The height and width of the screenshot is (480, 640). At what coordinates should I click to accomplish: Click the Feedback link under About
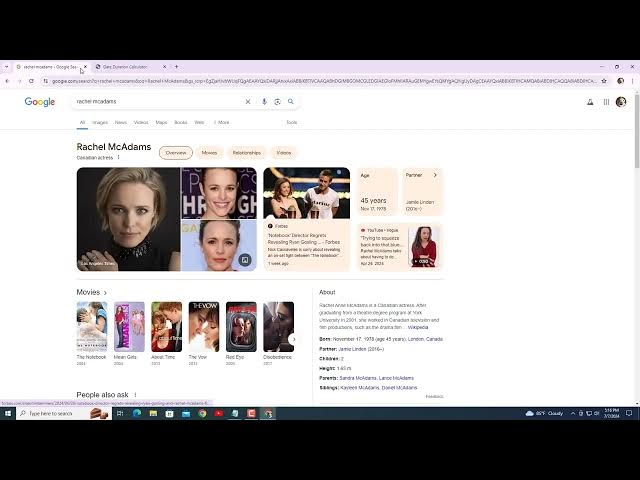434,396
